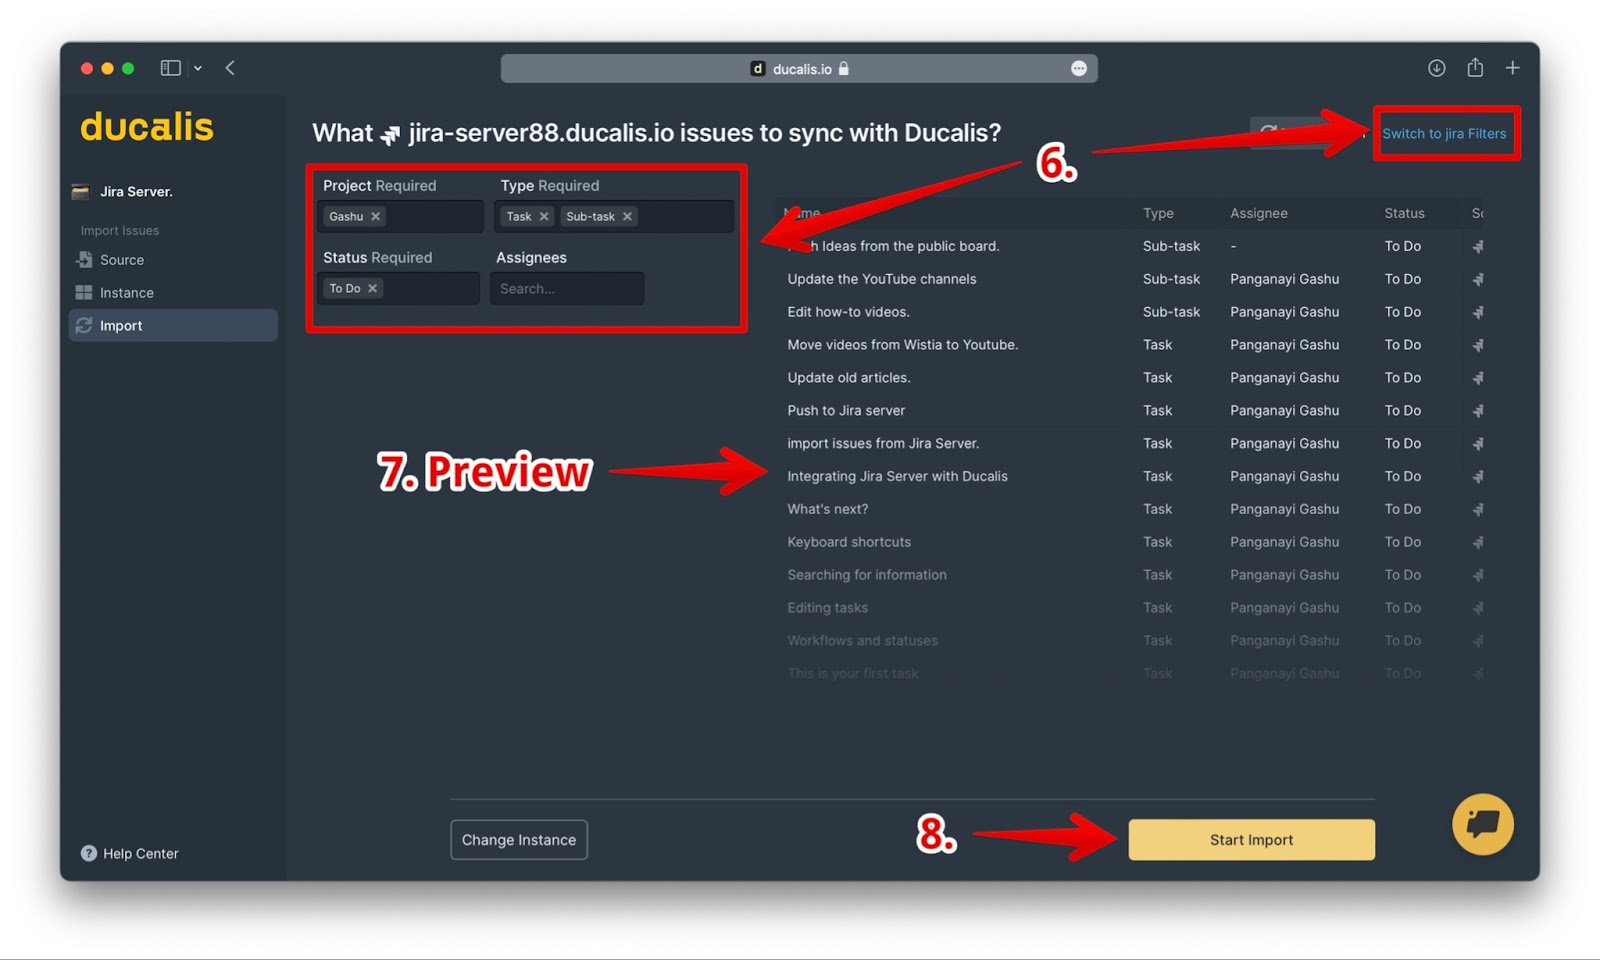Click the Assignees search field

(x=567, y=288)
